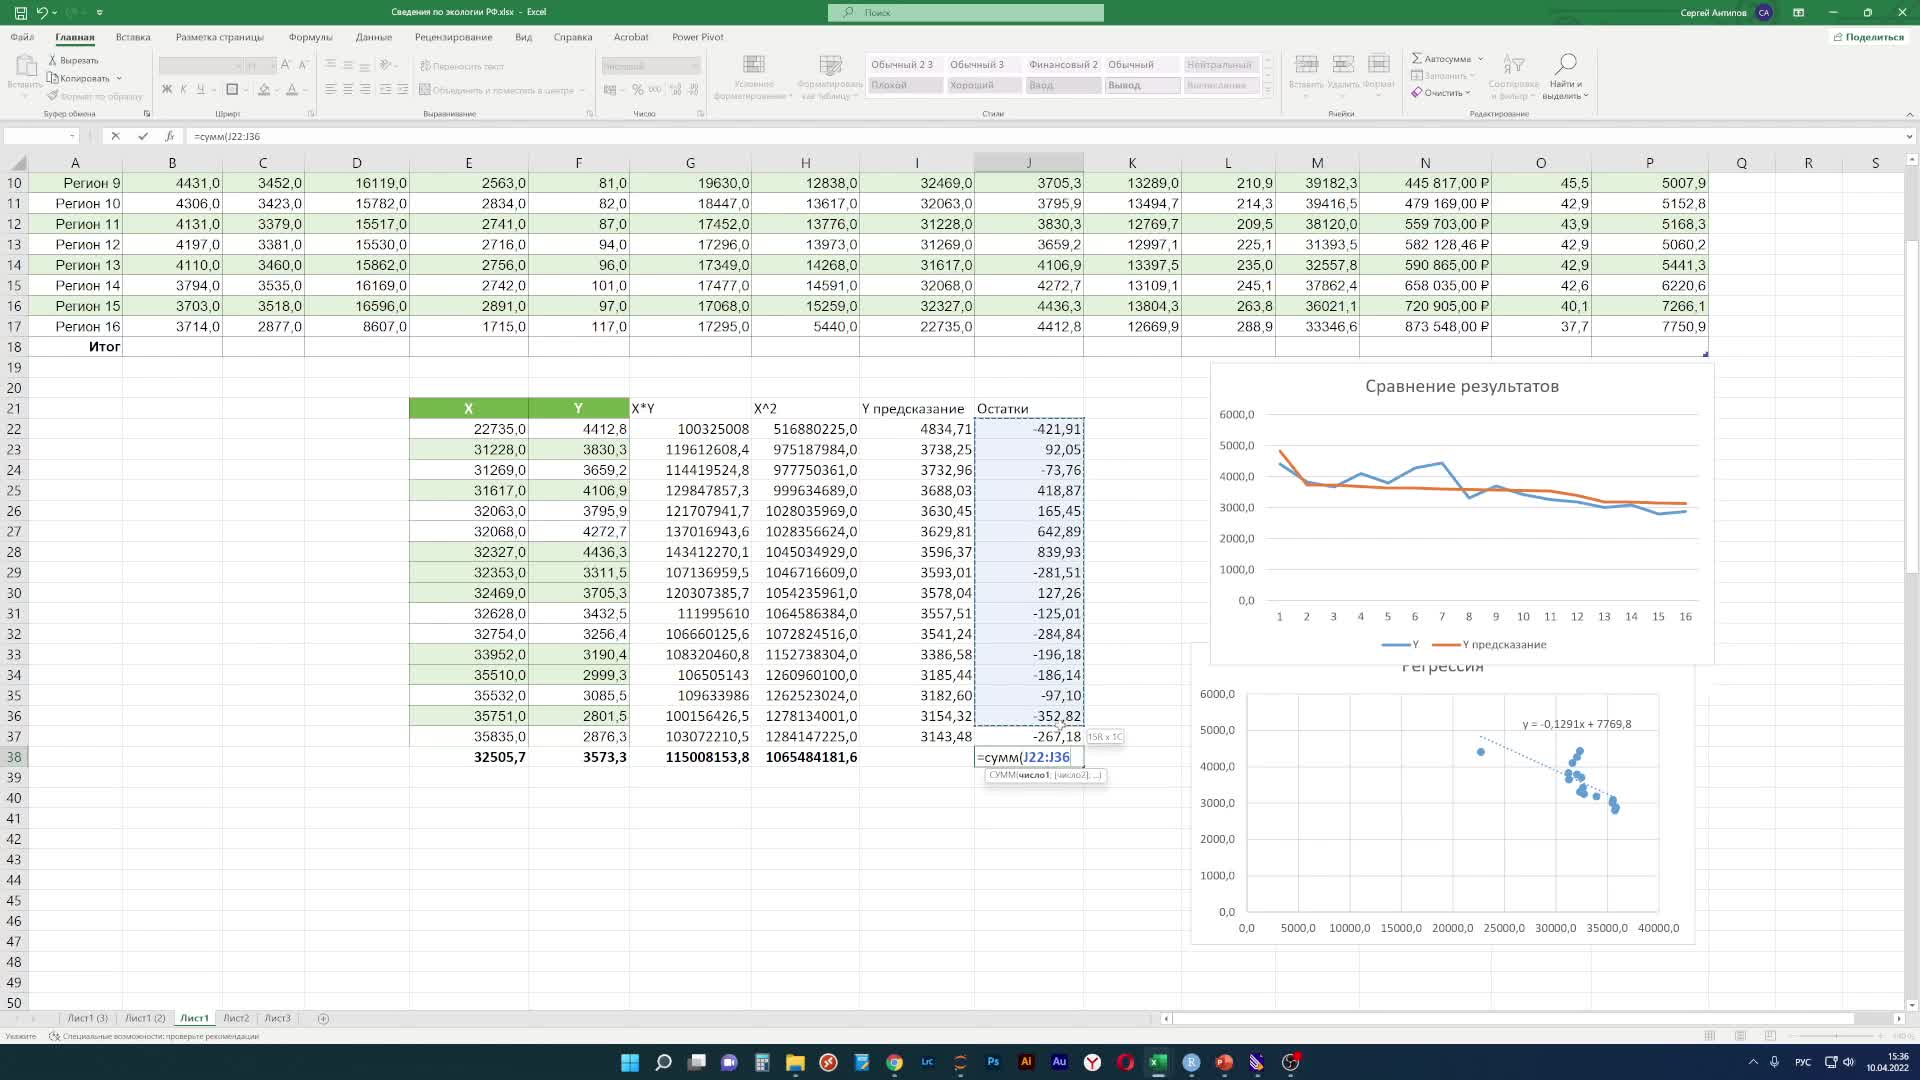Click Find and select (Найти и выделить)
This screenshot has height=1080, width=1920.
tap(1566, 76)
